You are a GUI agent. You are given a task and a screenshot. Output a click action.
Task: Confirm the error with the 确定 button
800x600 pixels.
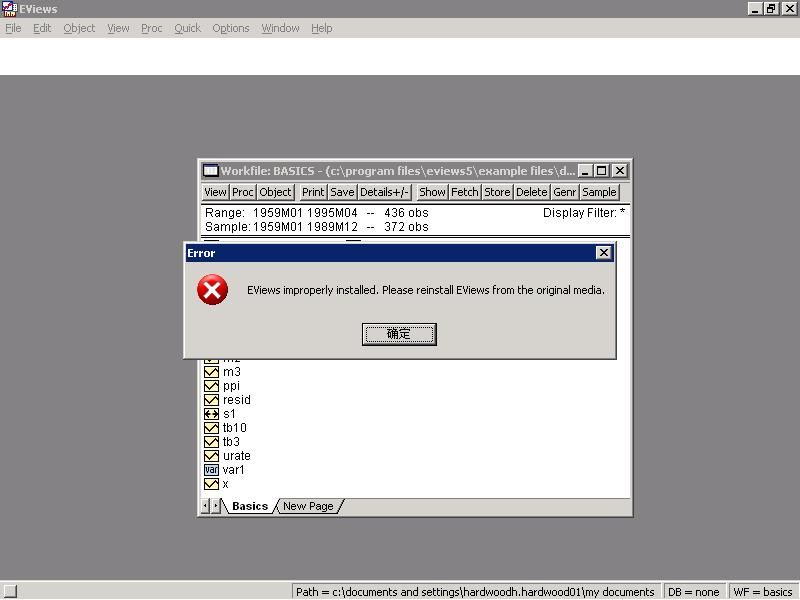click(x=399, y=334)
